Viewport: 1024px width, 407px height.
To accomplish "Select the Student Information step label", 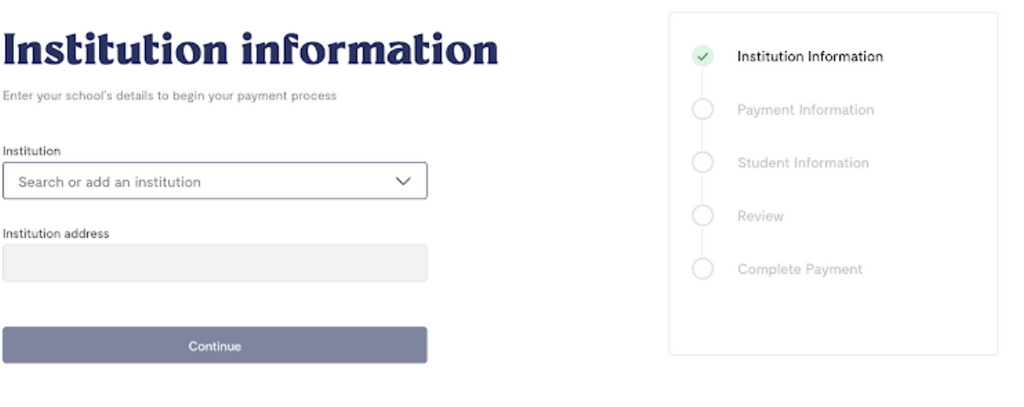I will (803, 163).
